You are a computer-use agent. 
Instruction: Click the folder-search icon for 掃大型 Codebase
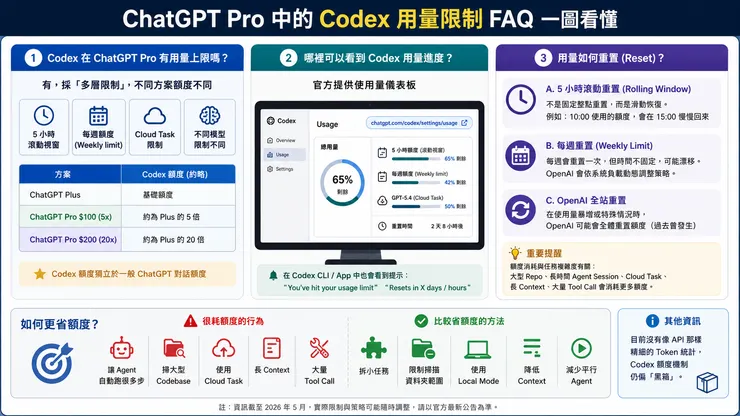(x=174, y=348)
